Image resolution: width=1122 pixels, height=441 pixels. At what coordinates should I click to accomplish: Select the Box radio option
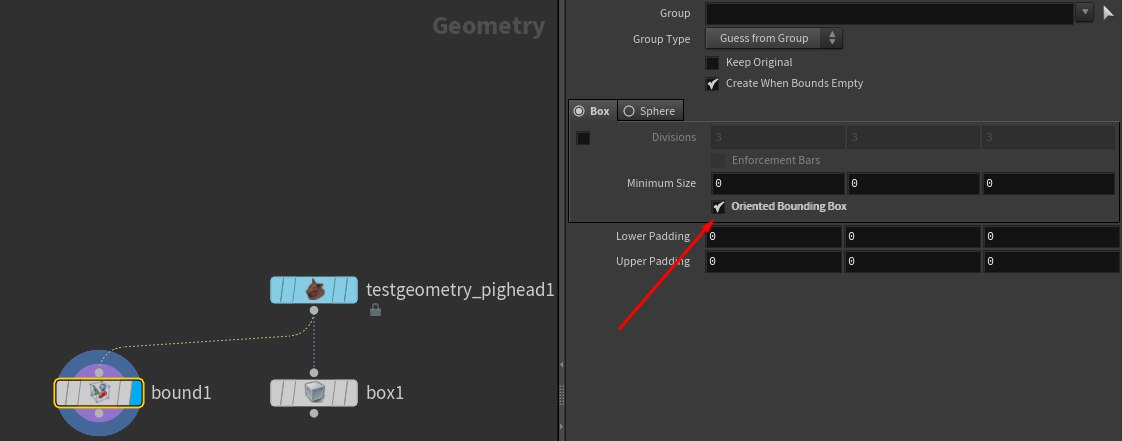592,111
